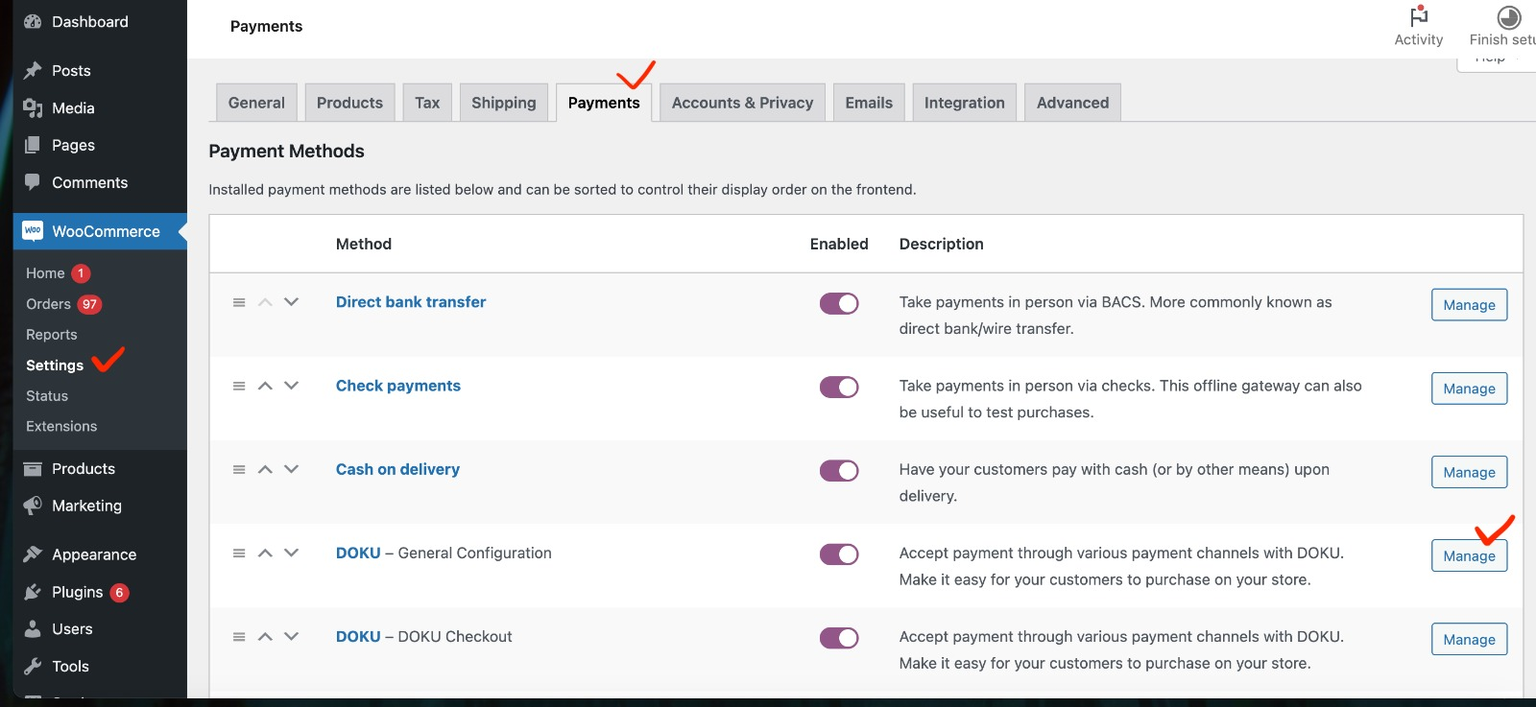
Task: Disable the Direct bank transfer toggle
Action: pos(839,304)
